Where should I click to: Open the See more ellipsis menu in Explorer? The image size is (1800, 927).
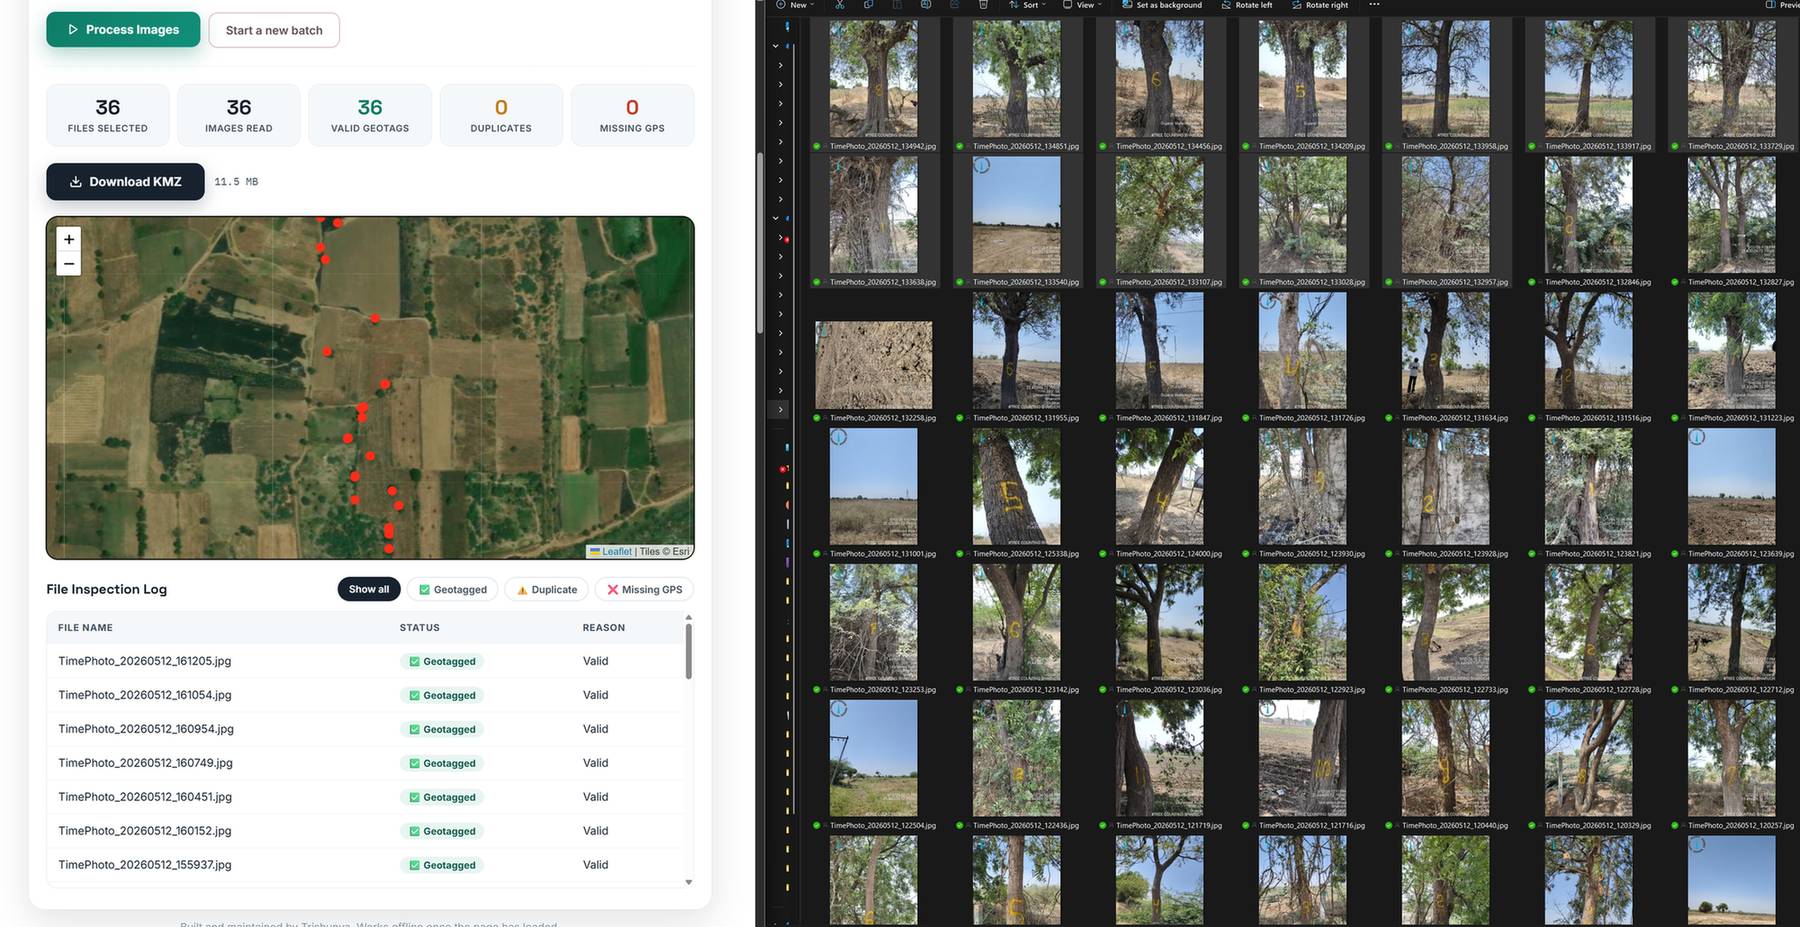click(1374, 5)
